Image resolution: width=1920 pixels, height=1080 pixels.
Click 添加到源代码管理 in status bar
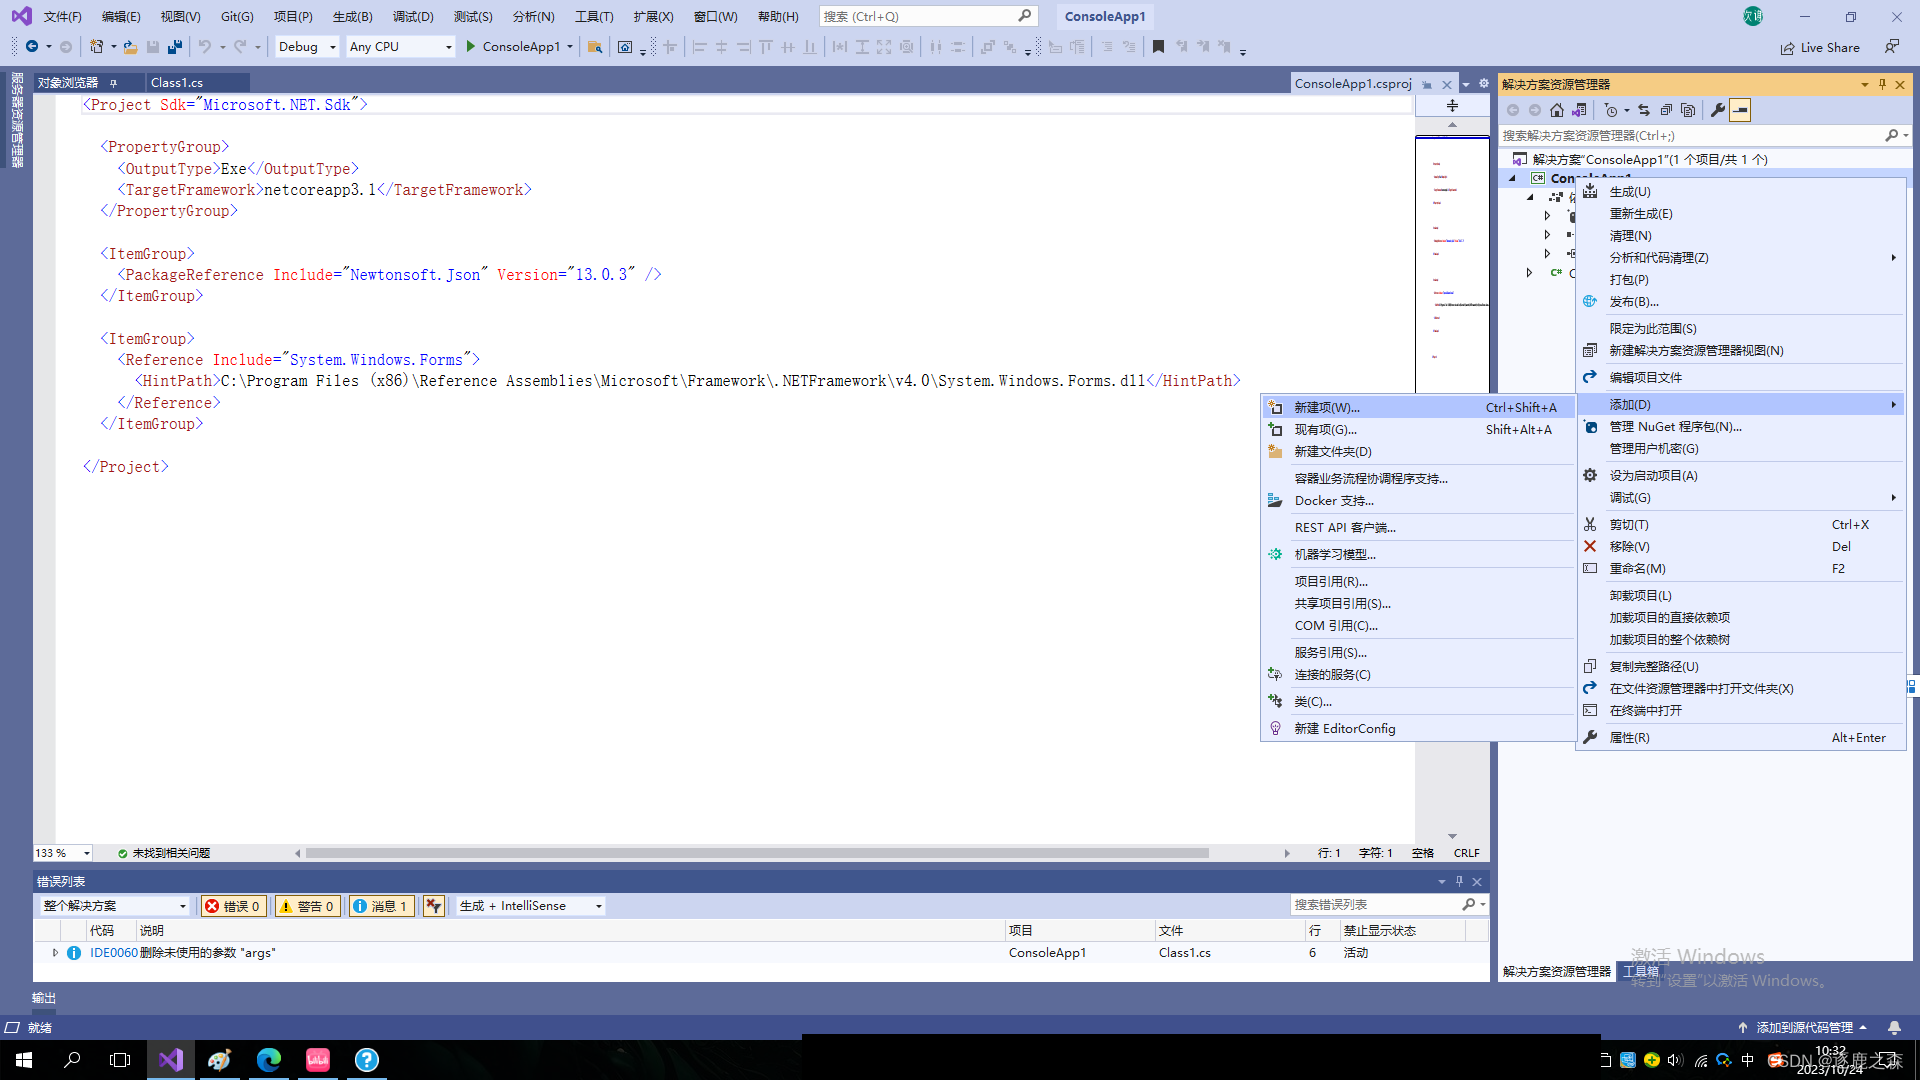click(1803, 1027)
